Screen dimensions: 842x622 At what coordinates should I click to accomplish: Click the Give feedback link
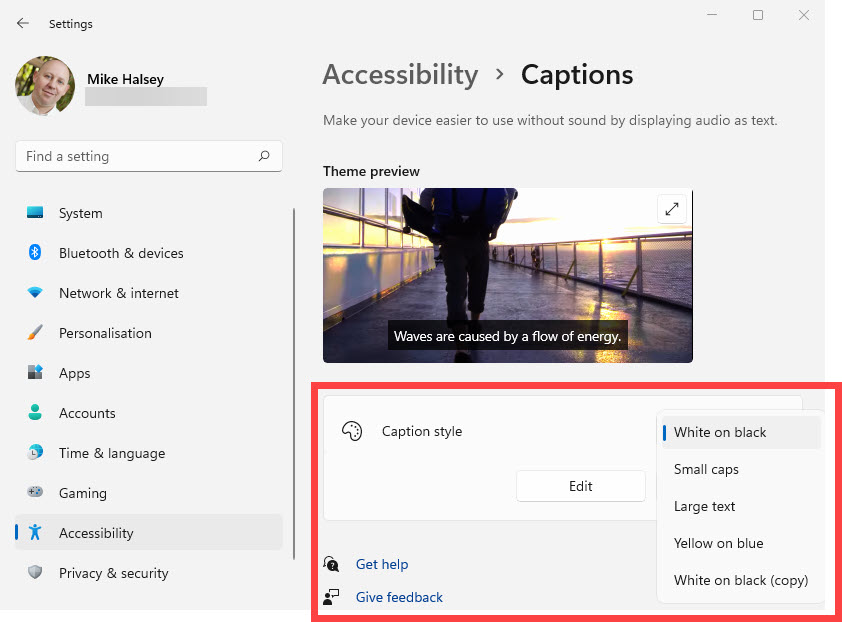tap(399, 597)
